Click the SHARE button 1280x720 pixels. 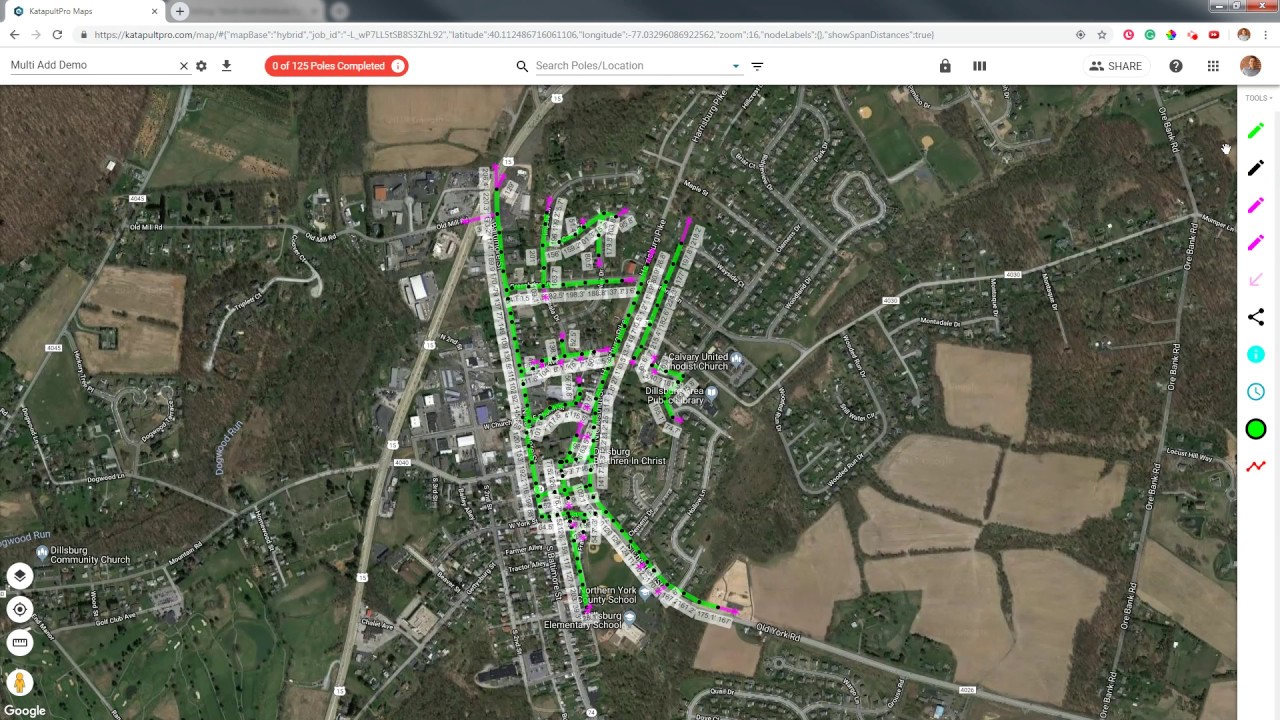(1116, 66)
